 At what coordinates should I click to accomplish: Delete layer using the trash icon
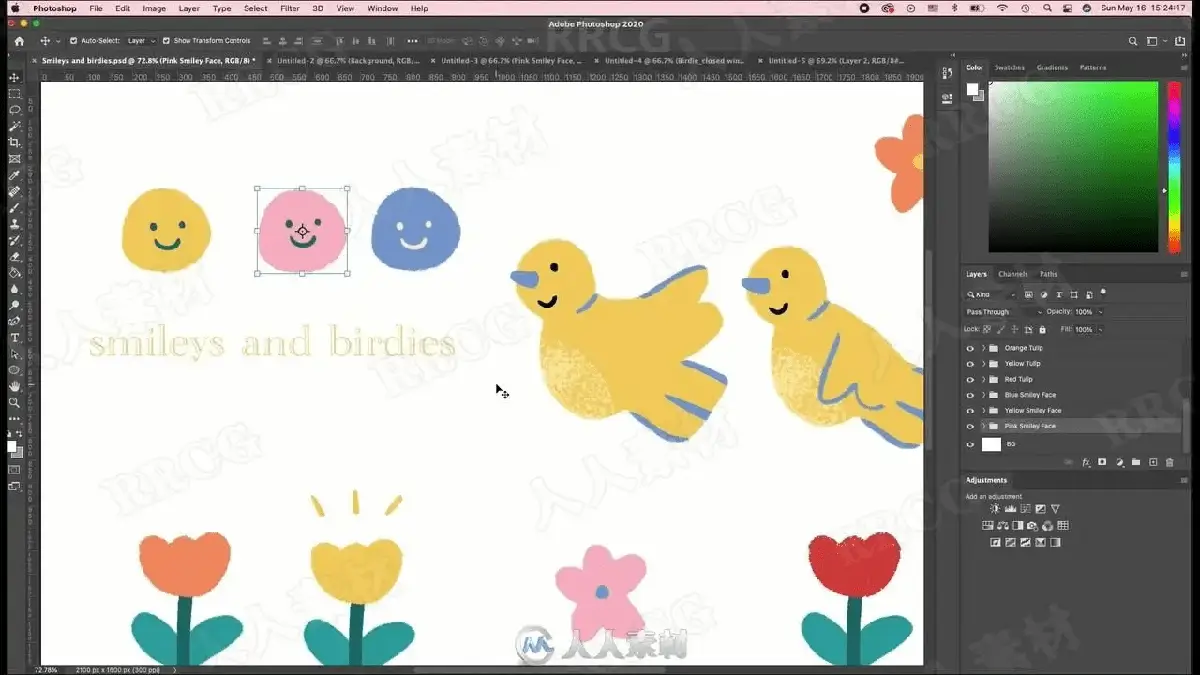click(1170, 462)
